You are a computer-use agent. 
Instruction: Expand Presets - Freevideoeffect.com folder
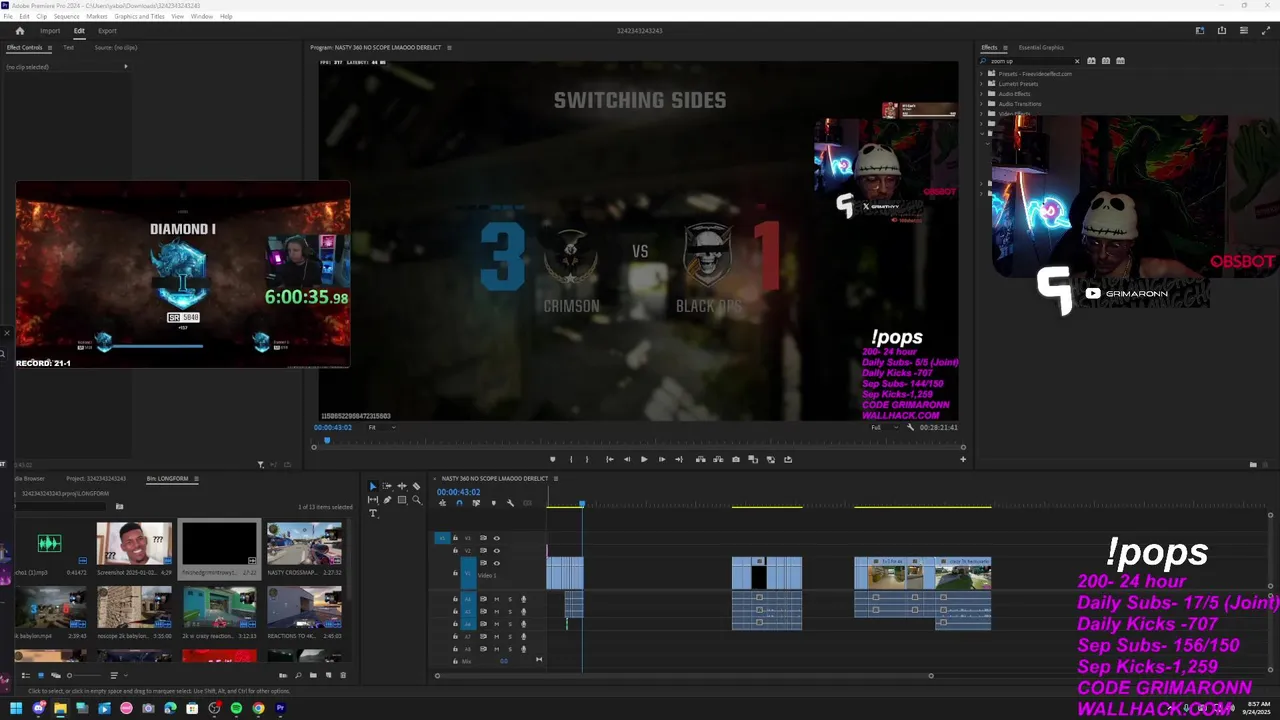[981, 74]
